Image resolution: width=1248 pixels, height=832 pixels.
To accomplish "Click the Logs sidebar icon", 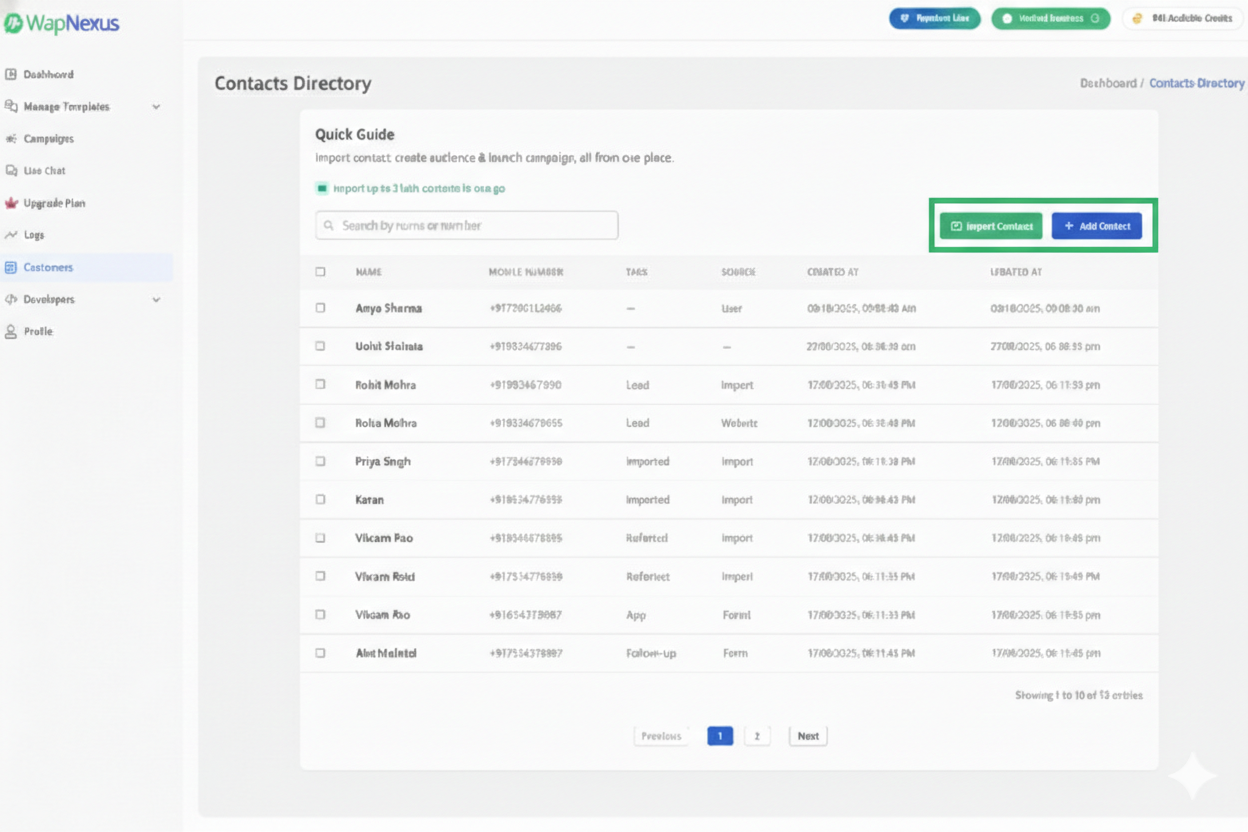I will (x=11, y=235).
